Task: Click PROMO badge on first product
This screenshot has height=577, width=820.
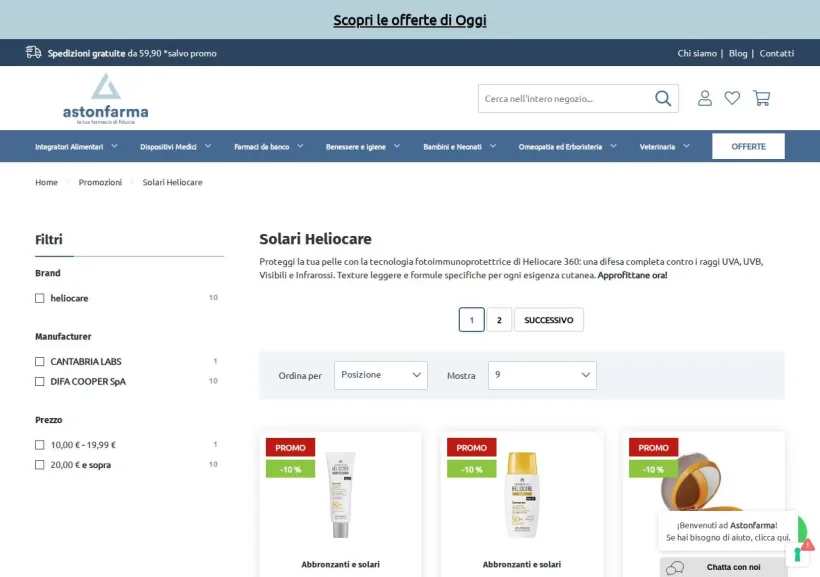Action: coord(290,448)
